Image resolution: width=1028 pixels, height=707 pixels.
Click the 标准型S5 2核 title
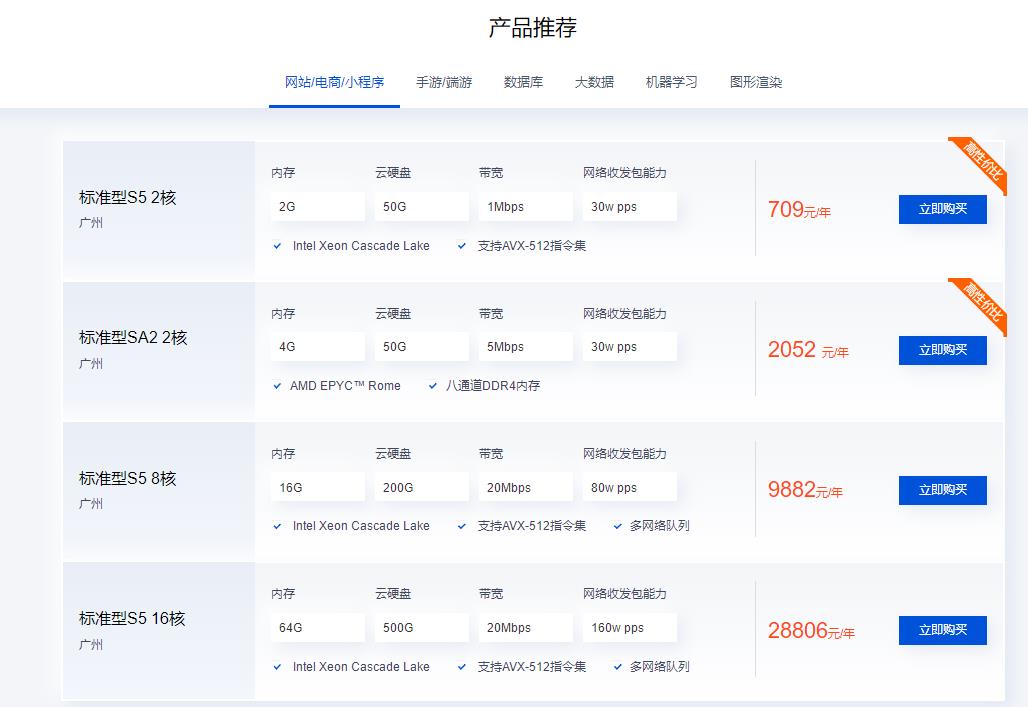(x=127, y=197)
